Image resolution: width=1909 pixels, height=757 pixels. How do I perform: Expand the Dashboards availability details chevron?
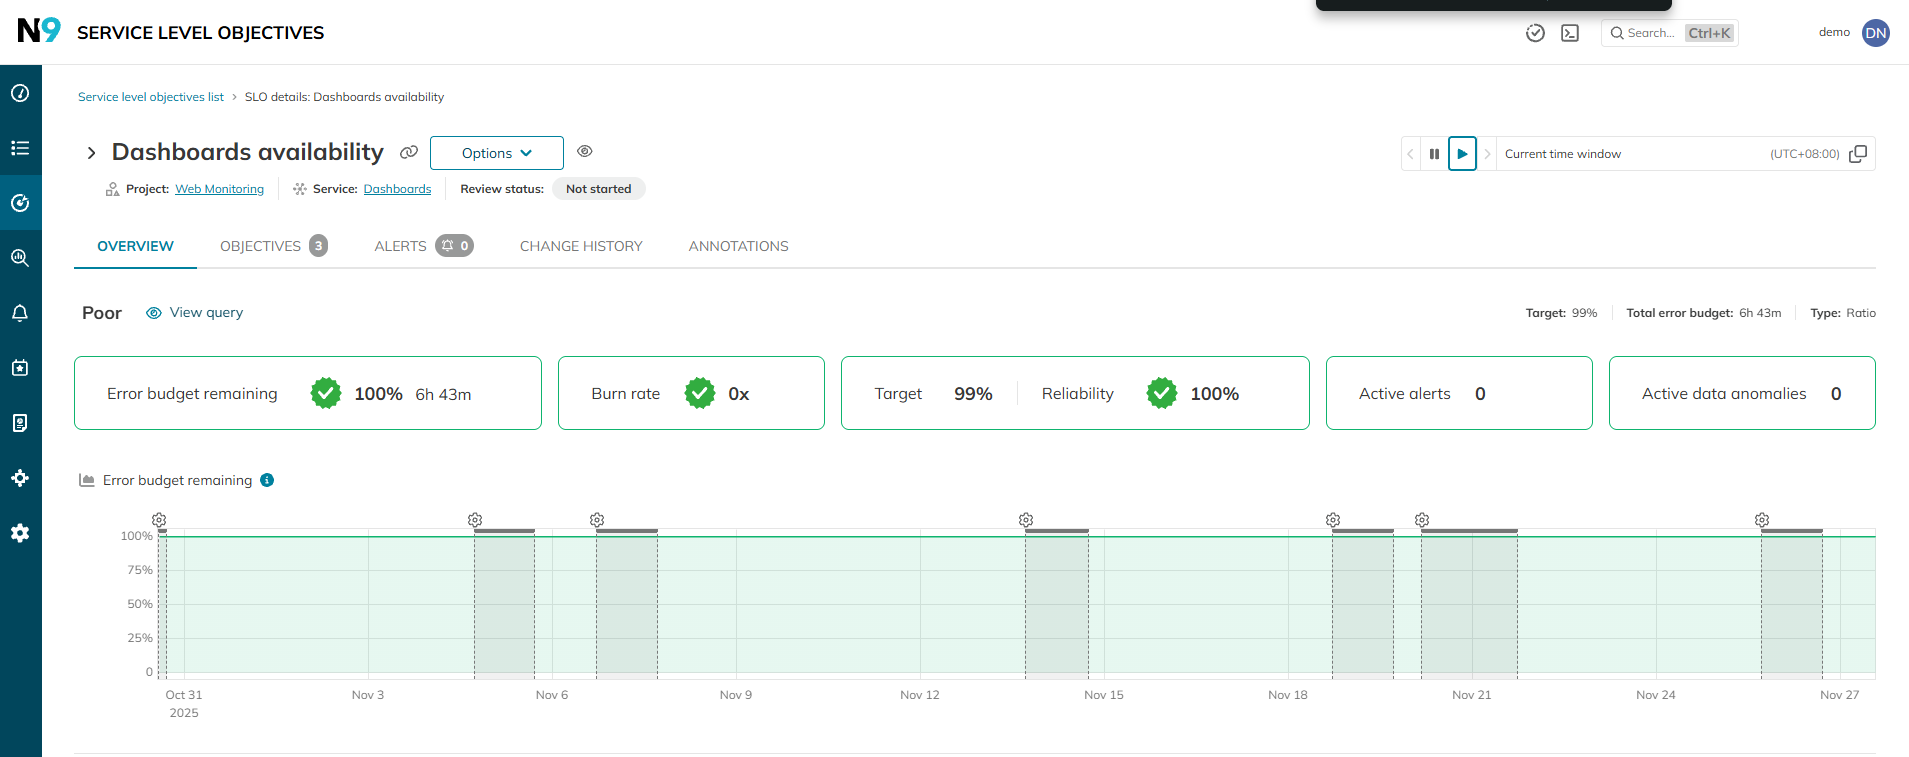click(x=91, y=153)
